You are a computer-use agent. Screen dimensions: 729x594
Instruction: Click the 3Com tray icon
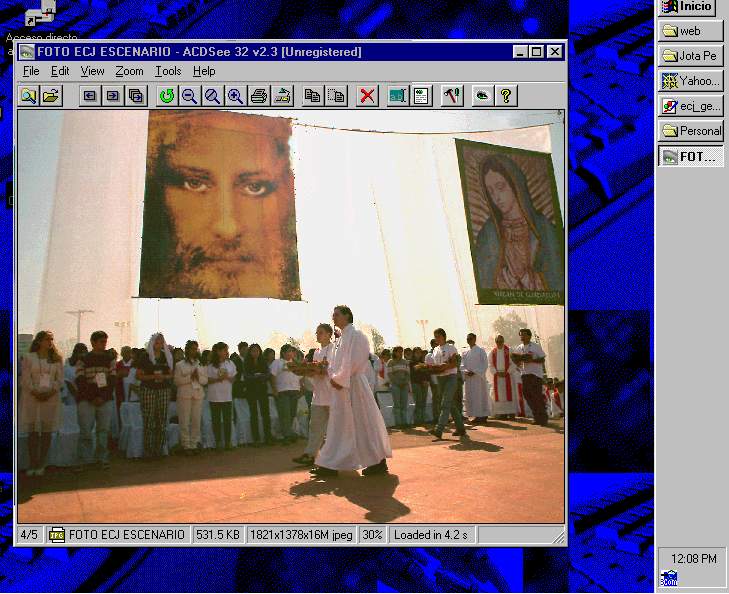(669, 578)
